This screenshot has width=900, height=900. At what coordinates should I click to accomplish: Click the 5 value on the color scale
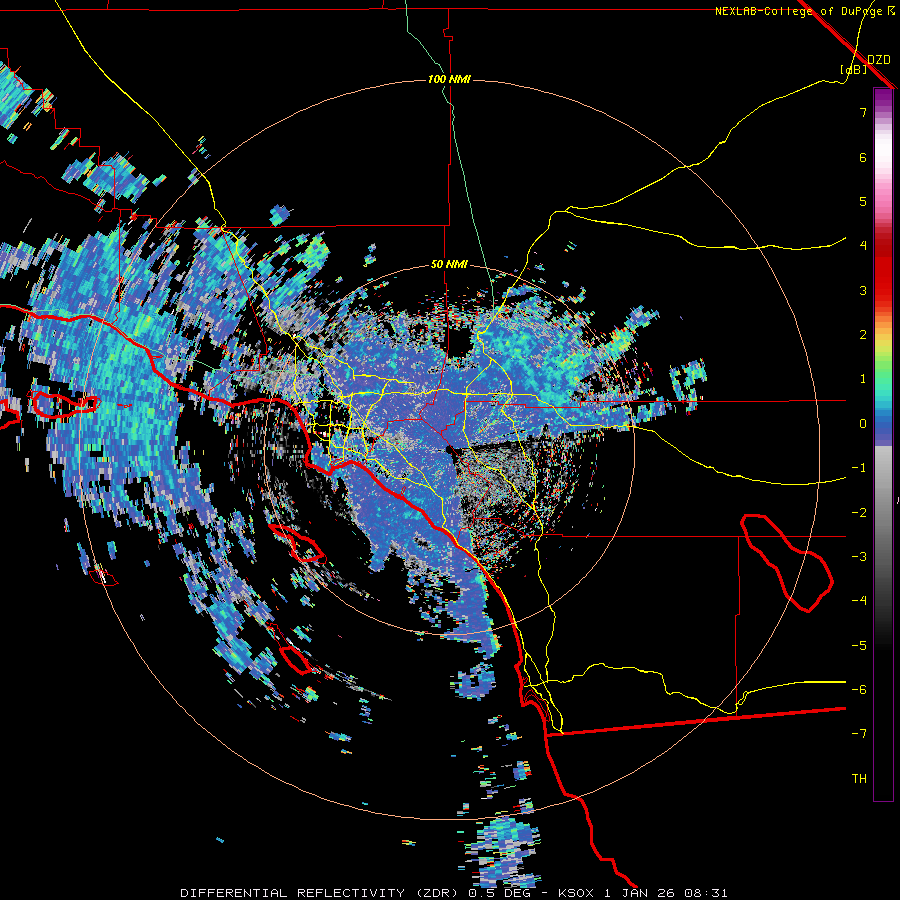(x=863, y=201)
